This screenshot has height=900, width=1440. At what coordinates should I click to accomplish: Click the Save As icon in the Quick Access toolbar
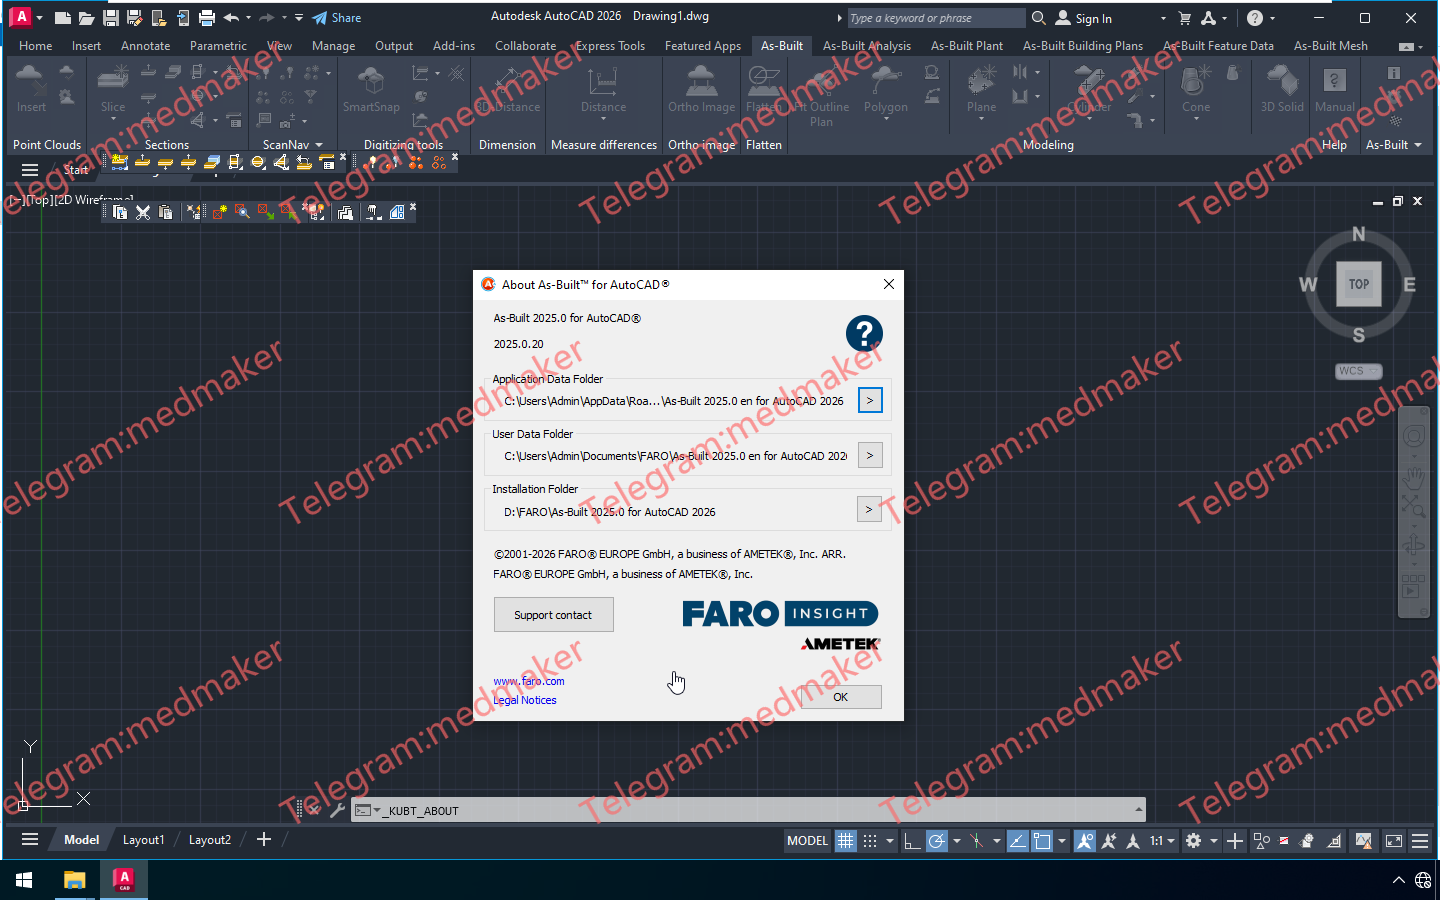[x=134, y=18]
